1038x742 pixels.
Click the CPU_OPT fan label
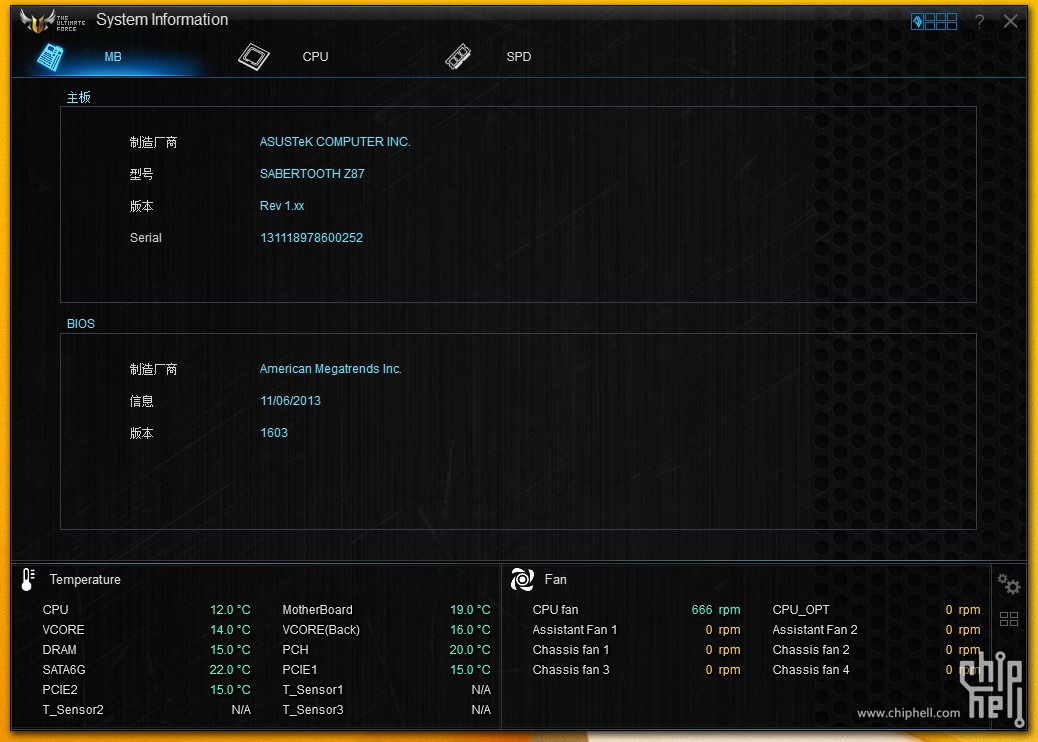pos(800,610)
